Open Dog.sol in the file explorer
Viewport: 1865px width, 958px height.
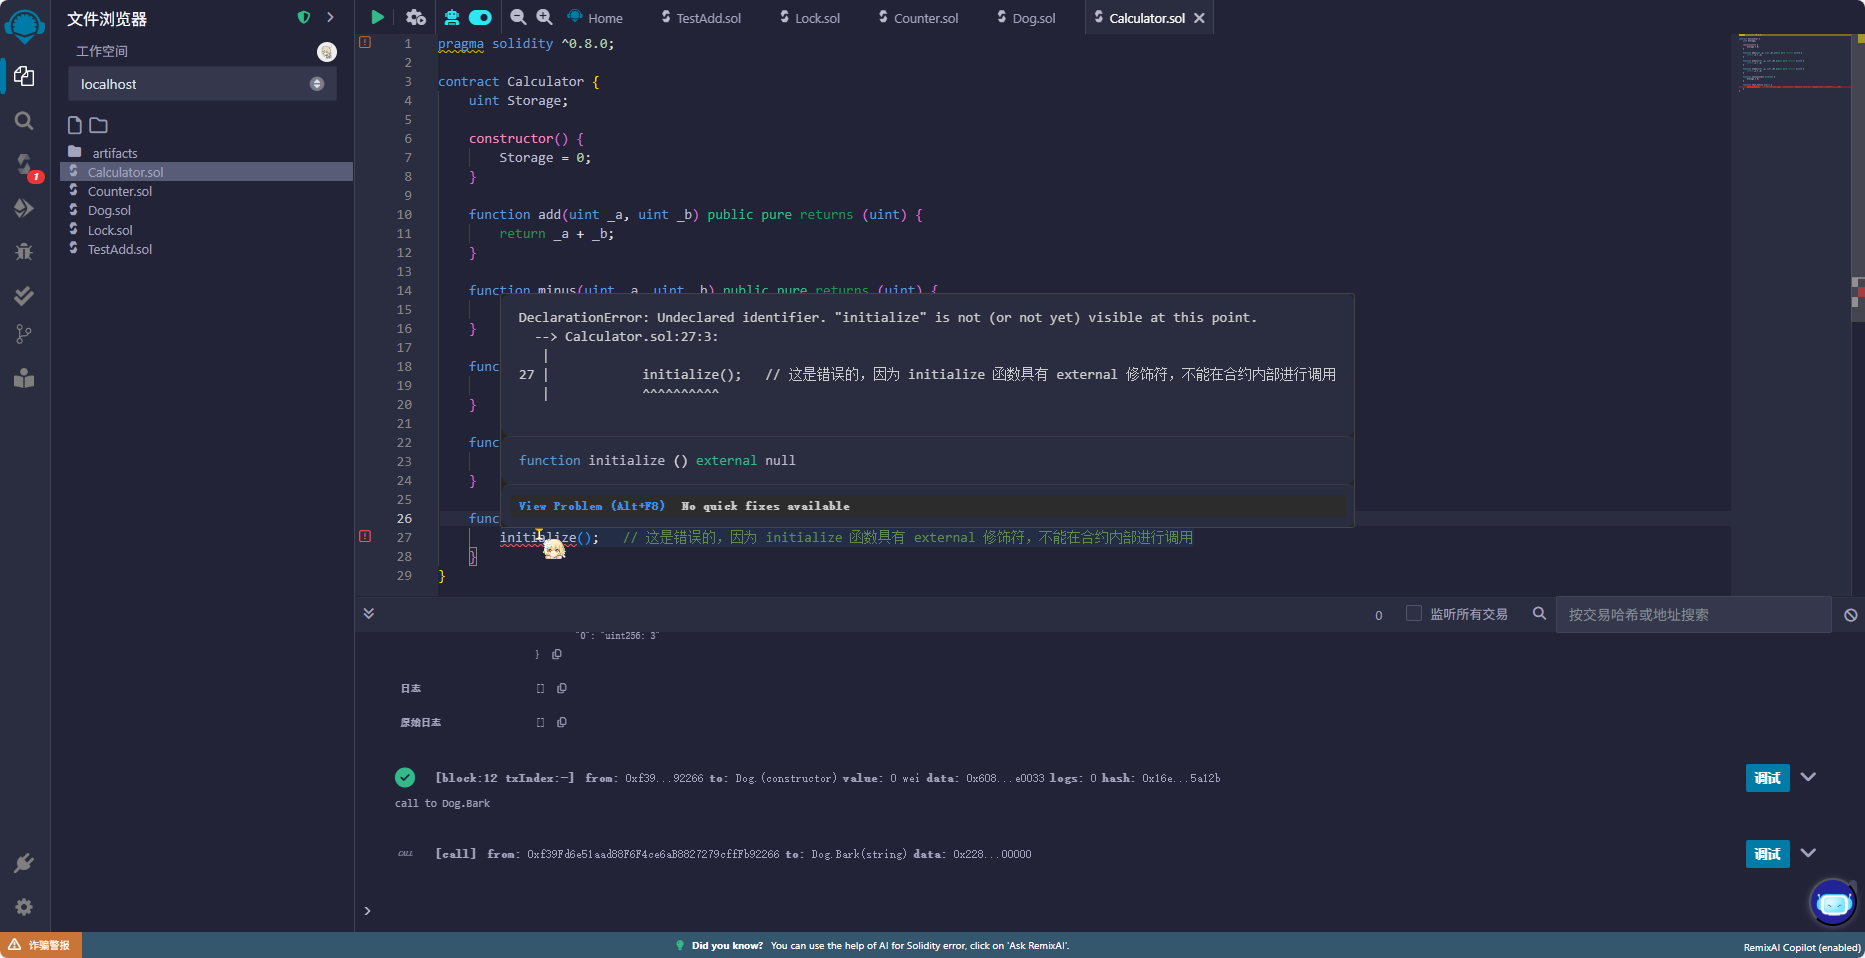(109, 211)
